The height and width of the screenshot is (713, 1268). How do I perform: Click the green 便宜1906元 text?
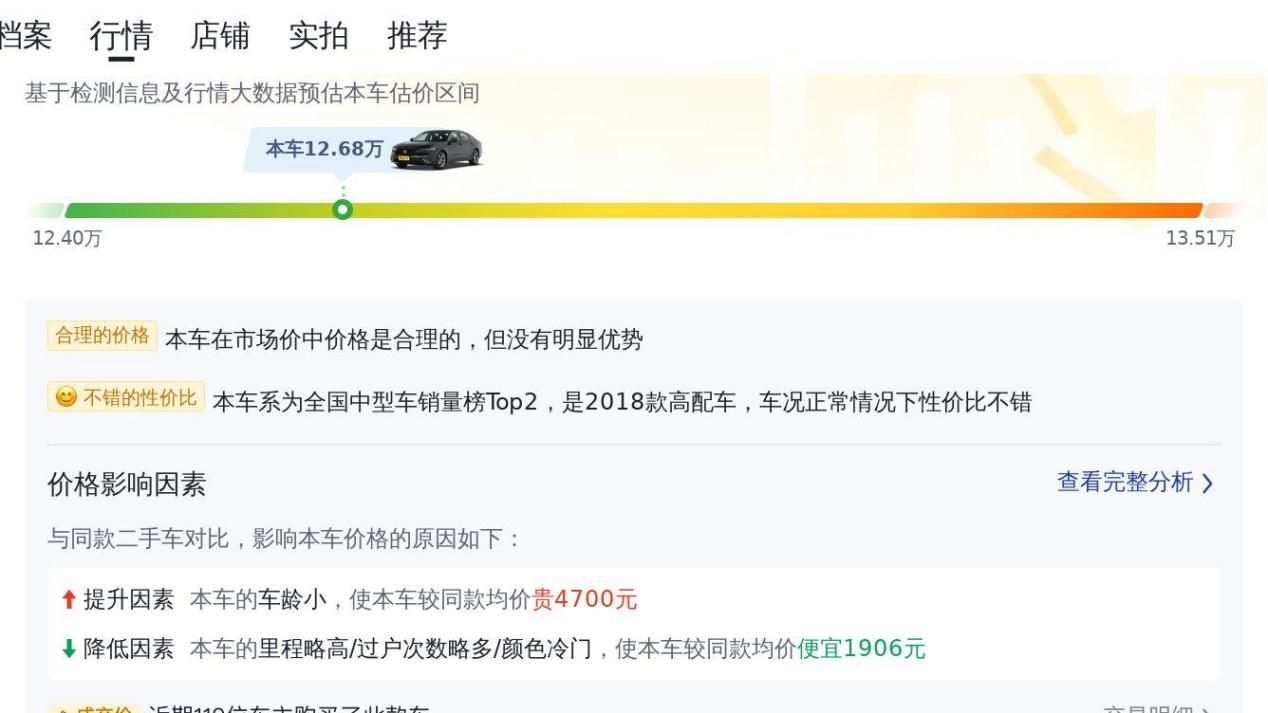tap(861, 649)
